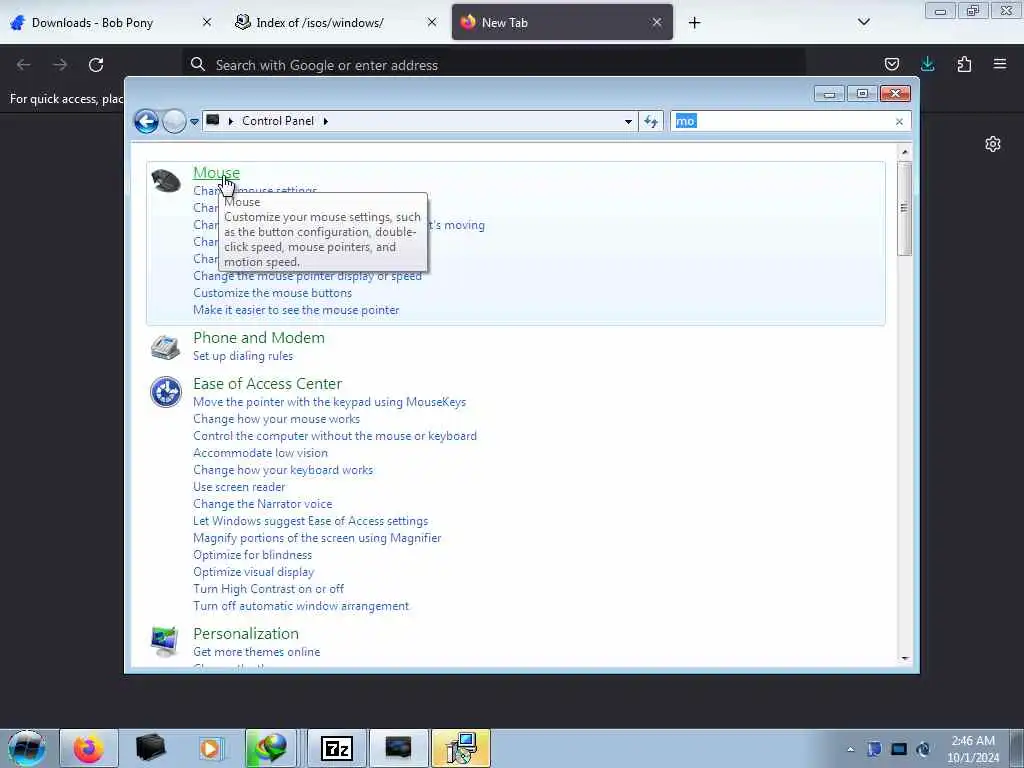Open Get more themes online link
Viewport: 1024px width, 768px height.
pos(256,652)
